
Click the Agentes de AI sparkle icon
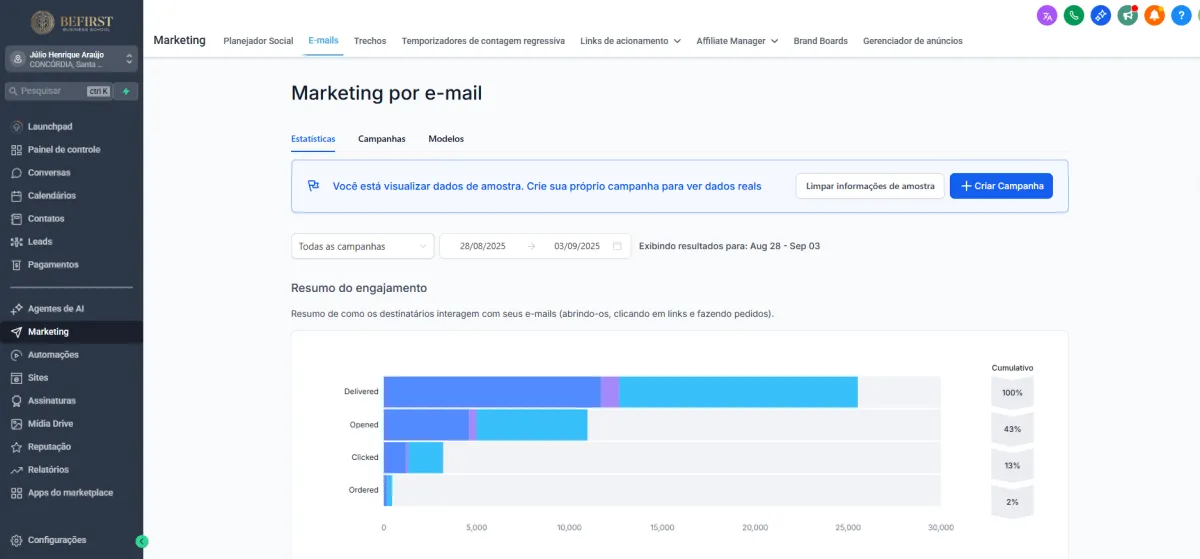click(16, 309)
